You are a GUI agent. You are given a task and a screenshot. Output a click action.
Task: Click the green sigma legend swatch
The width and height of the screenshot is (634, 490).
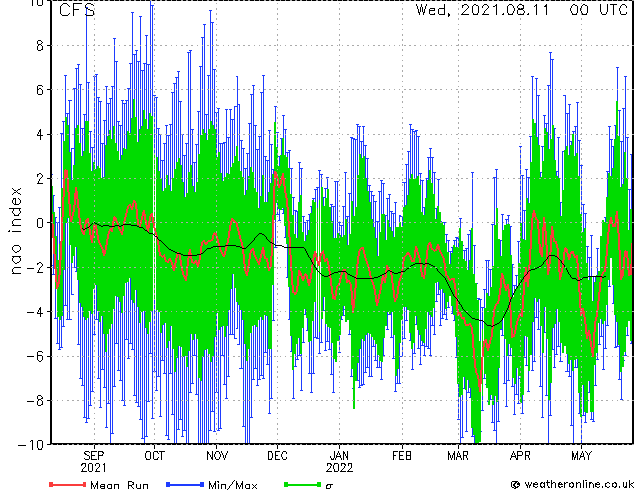tap(303, 484)
